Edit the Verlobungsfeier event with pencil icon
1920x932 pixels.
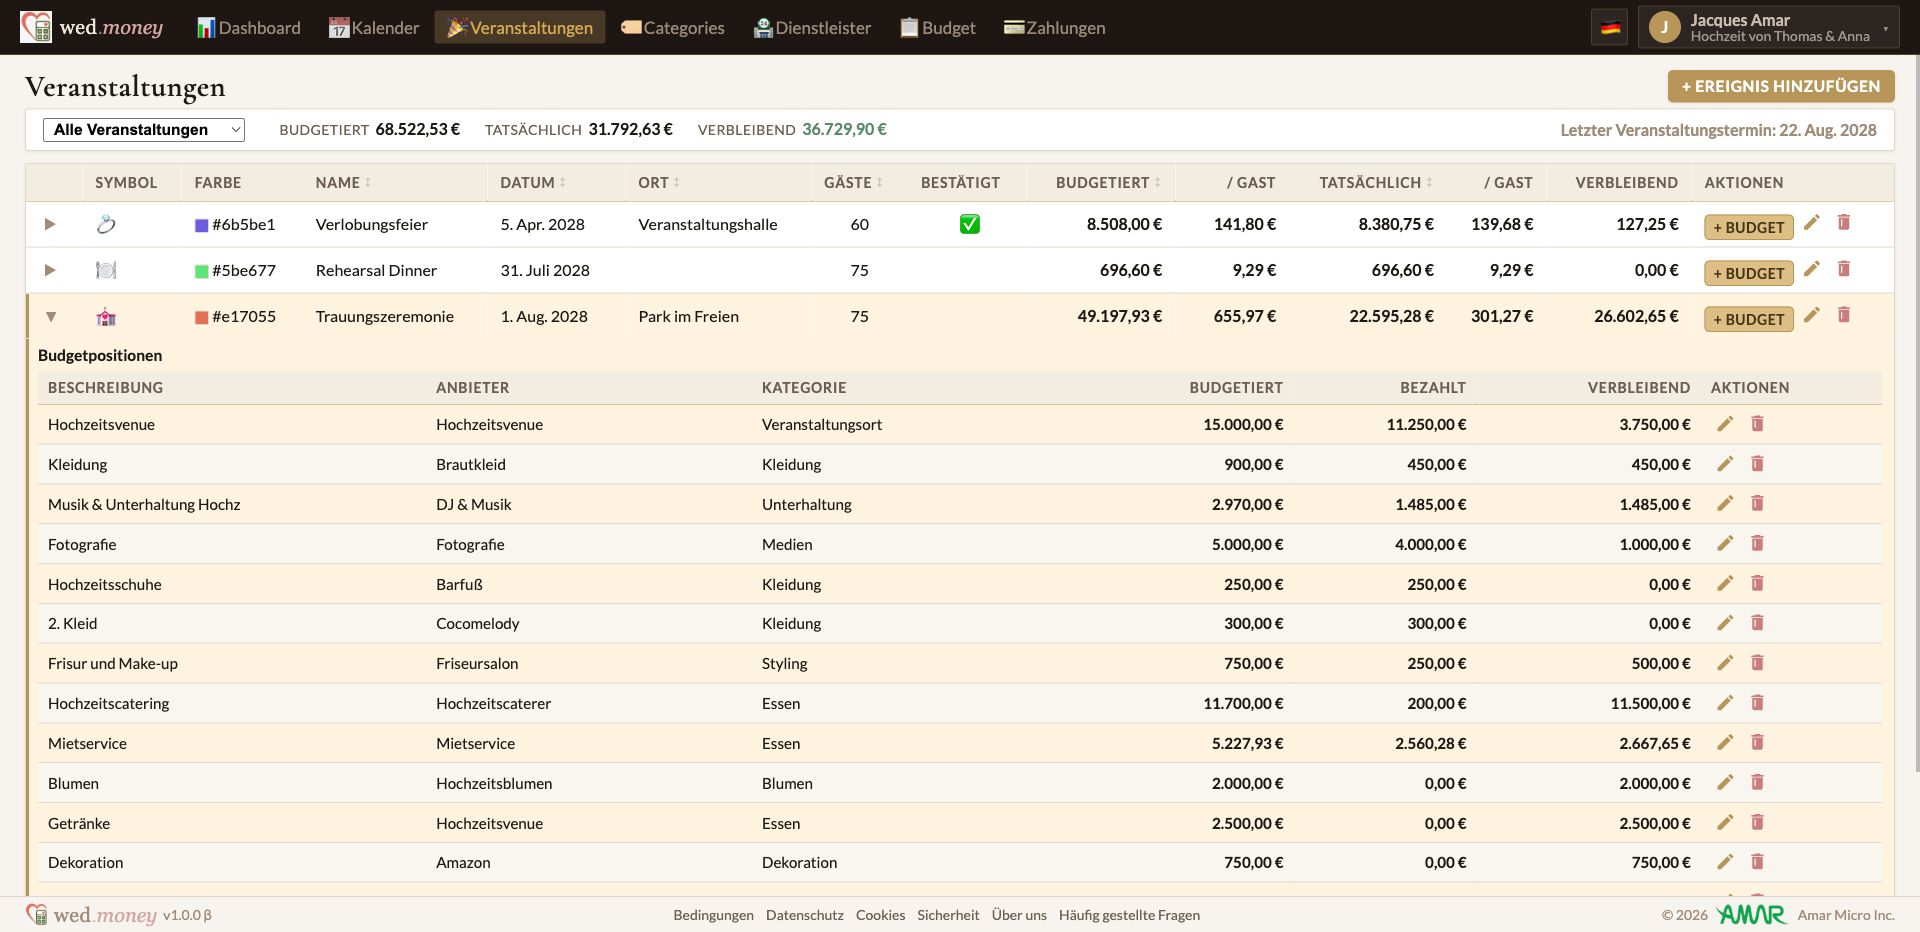point(1811,222)
